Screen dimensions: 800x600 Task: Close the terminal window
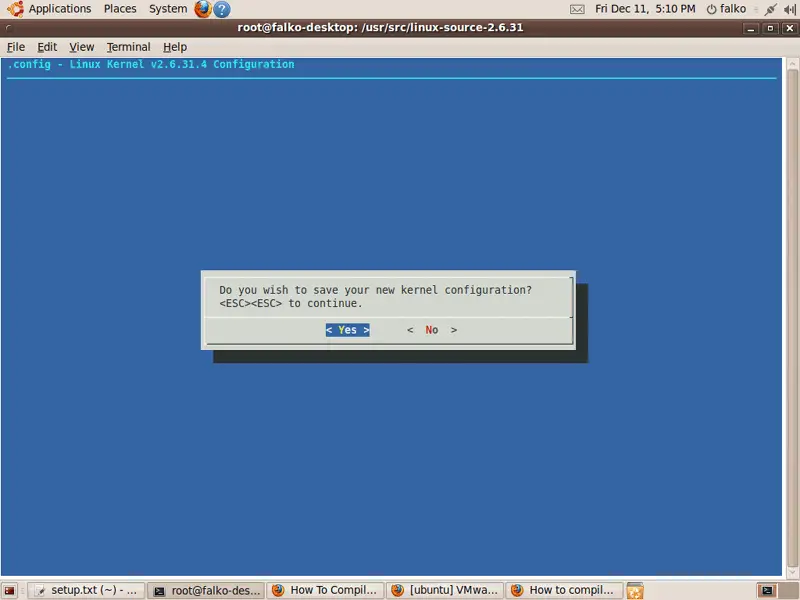[x=790, y=29]
